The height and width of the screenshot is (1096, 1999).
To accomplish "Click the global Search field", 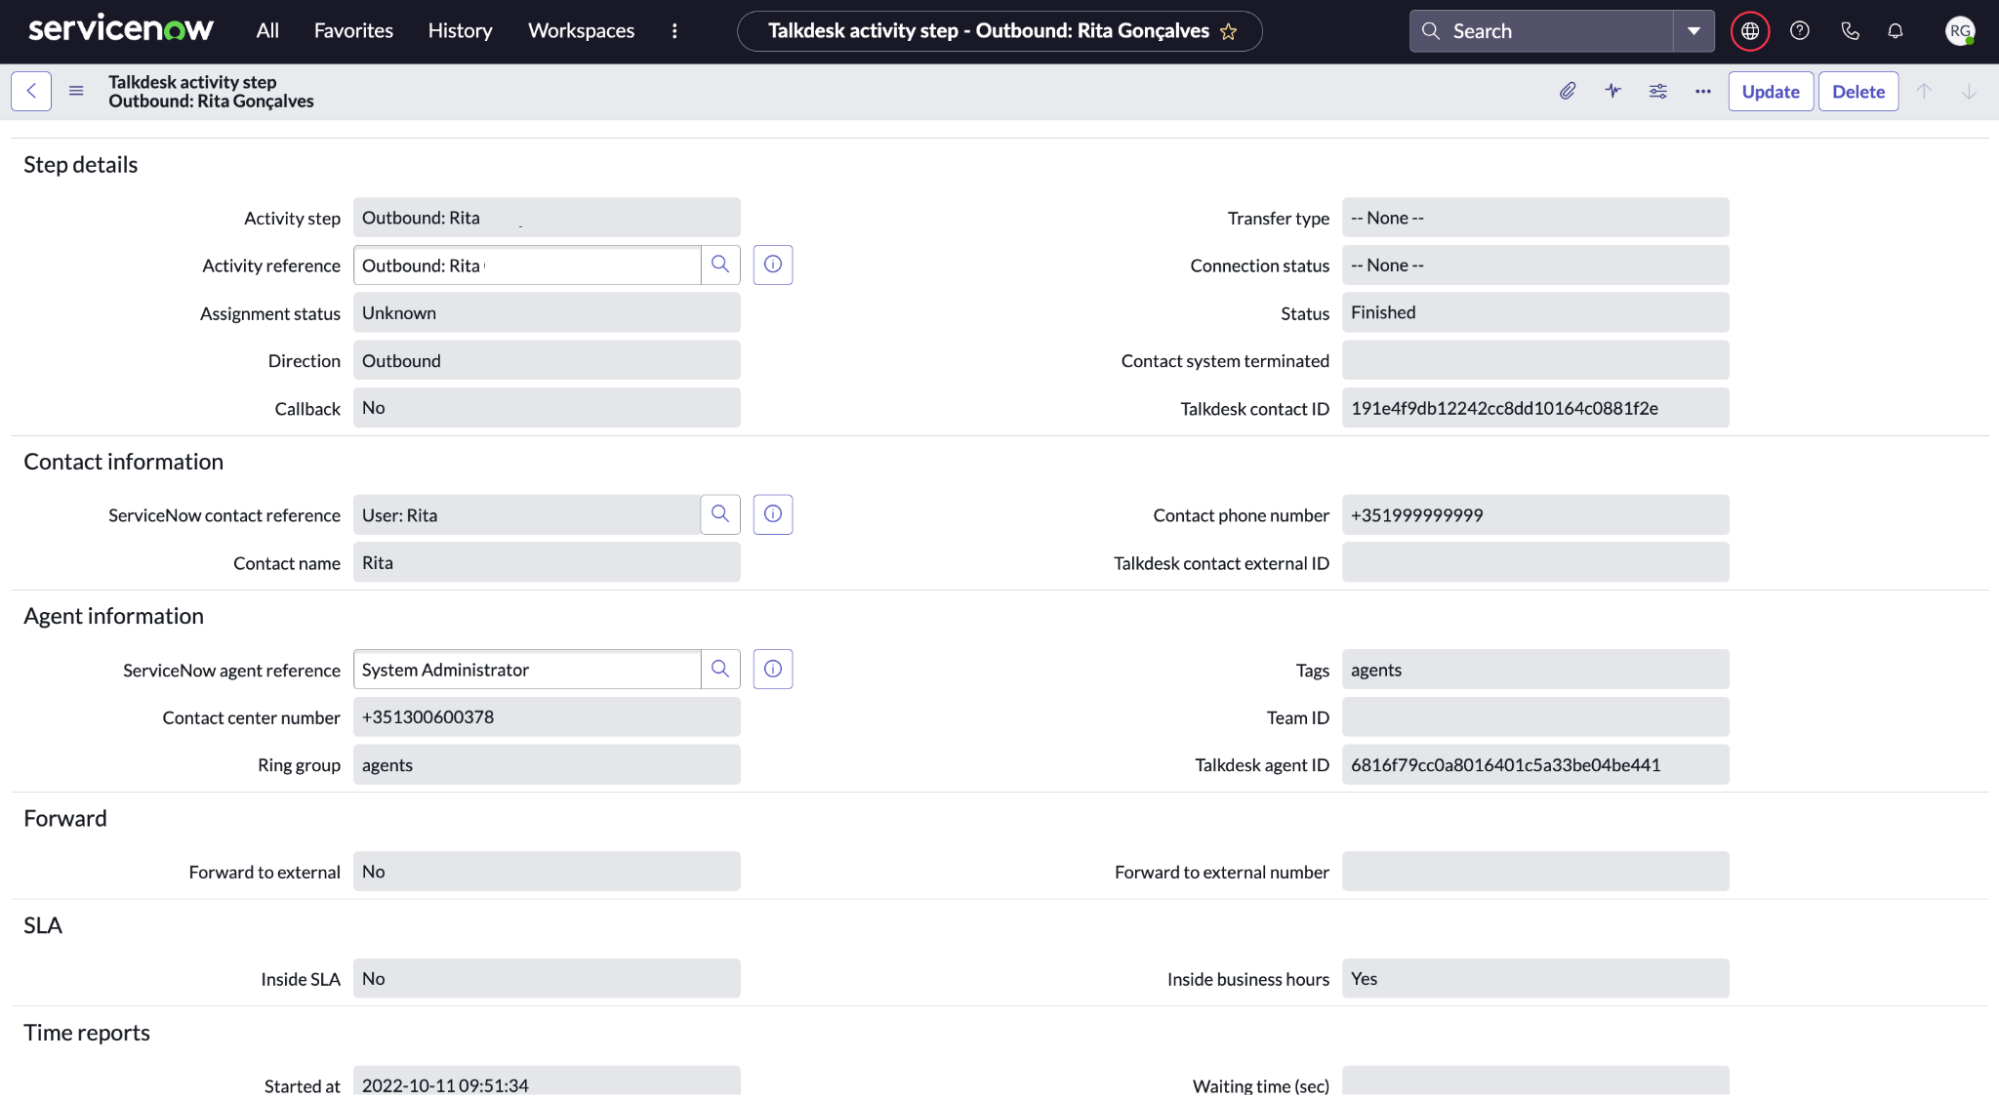I will coord(1541,31).
